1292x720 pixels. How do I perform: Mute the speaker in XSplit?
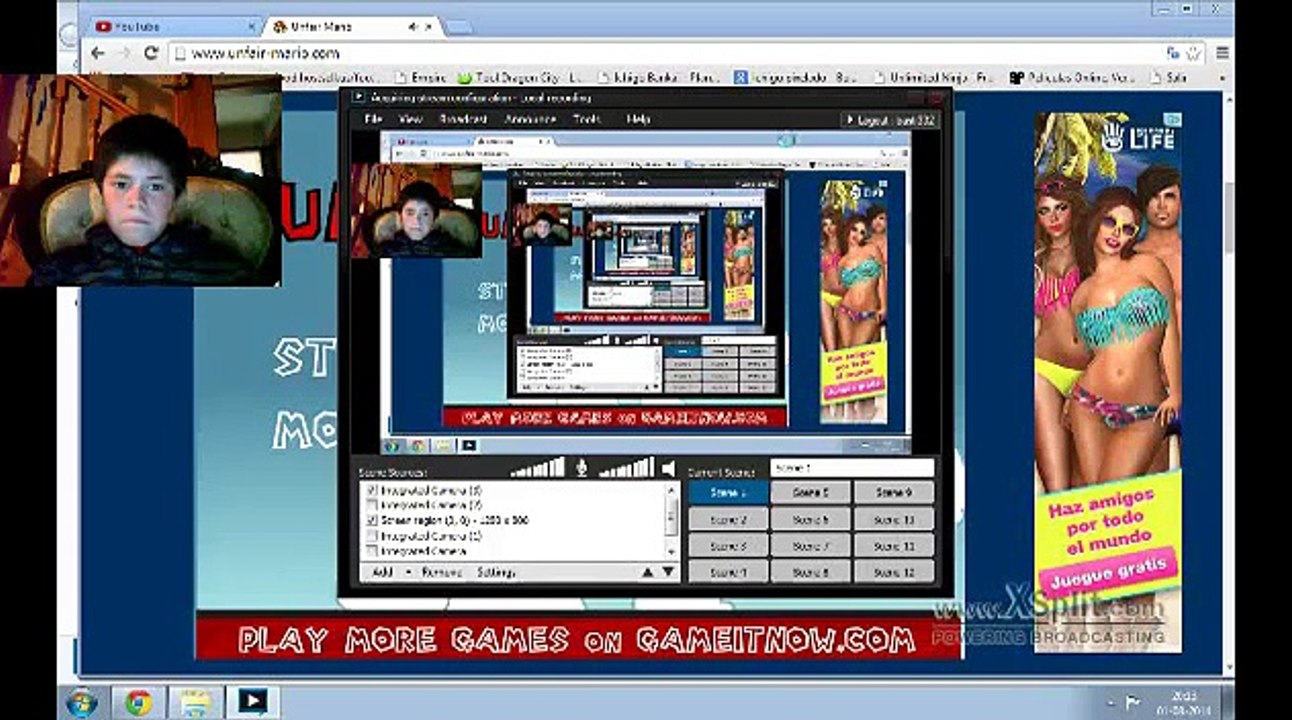point(668,467)
